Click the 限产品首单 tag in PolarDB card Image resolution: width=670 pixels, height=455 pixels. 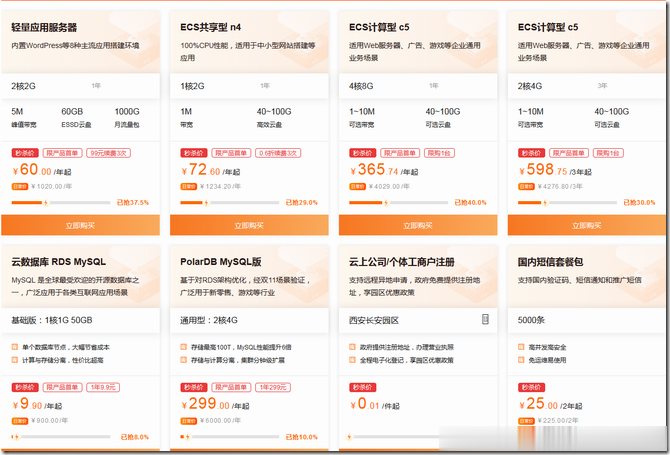(x=231, y=387)
